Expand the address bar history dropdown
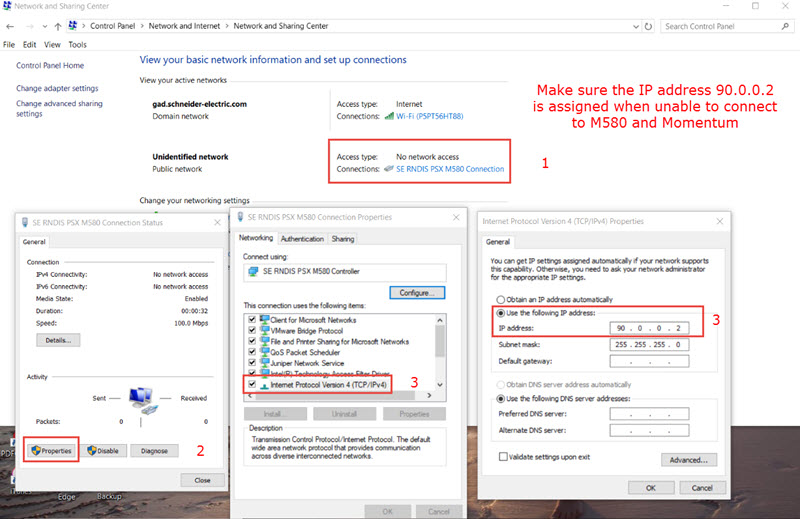 click(636, 27)
